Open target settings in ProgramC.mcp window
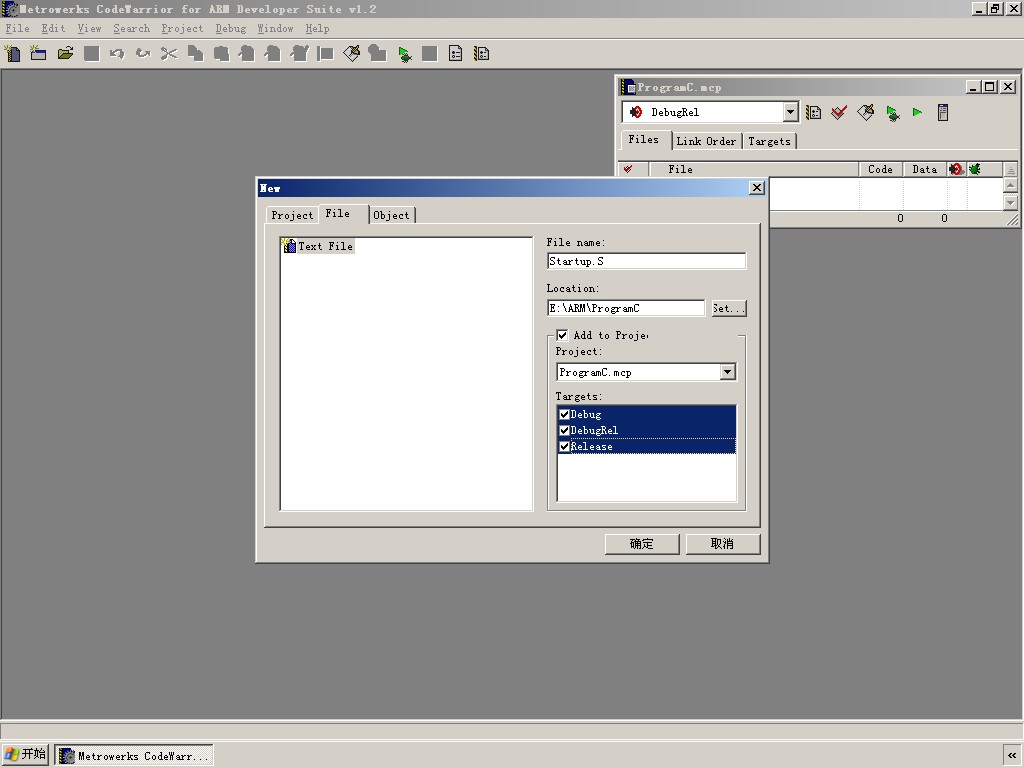This screenshot has width=1024, height=768. (814, 112)
